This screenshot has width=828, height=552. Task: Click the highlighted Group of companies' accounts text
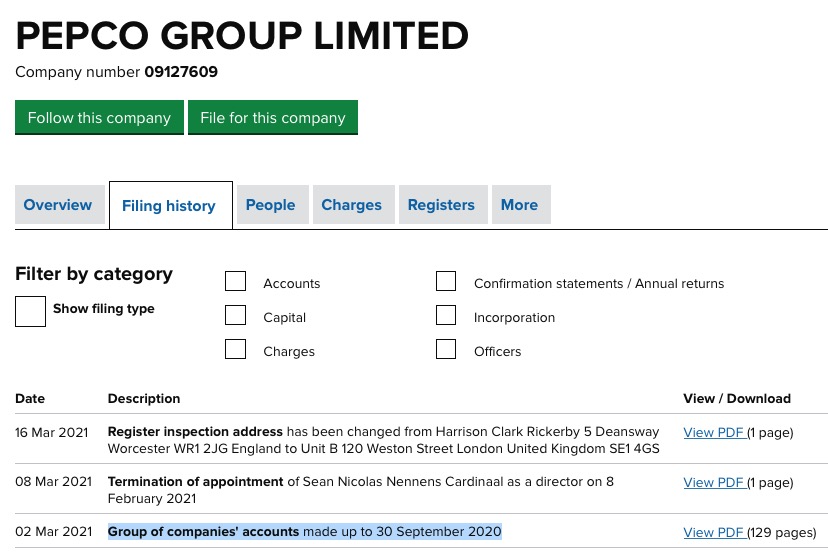click(x=203, y=531)
